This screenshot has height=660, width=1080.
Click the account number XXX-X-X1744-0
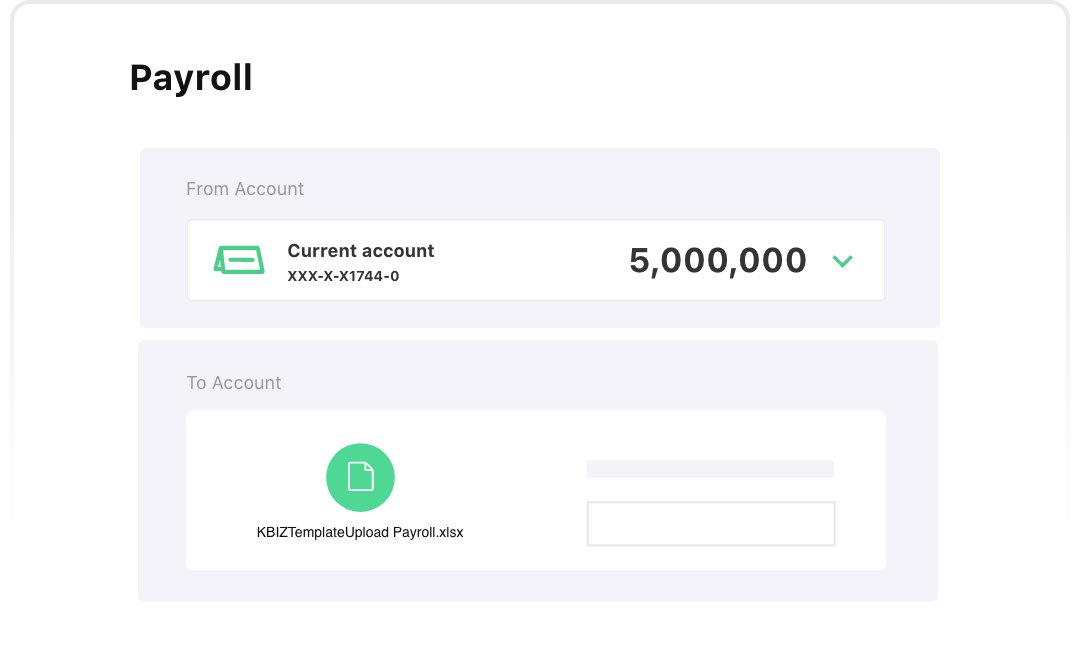click(343, 276)
